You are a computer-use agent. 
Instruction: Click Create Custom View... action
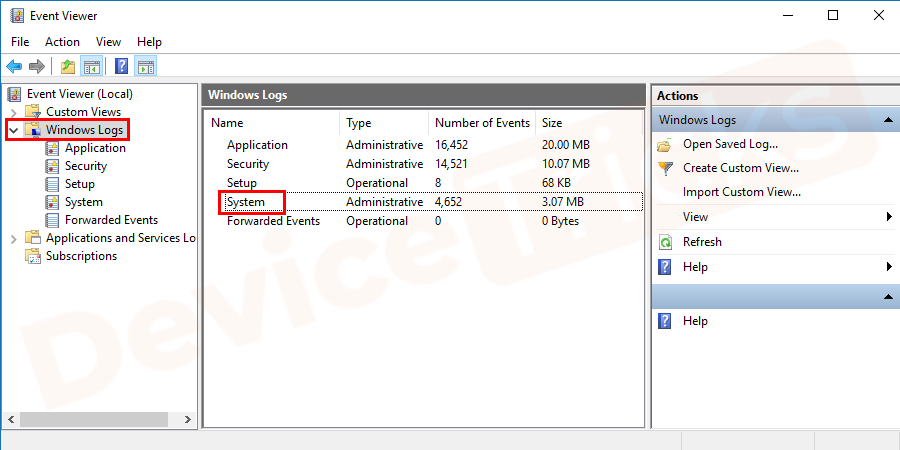pos(740,168)
